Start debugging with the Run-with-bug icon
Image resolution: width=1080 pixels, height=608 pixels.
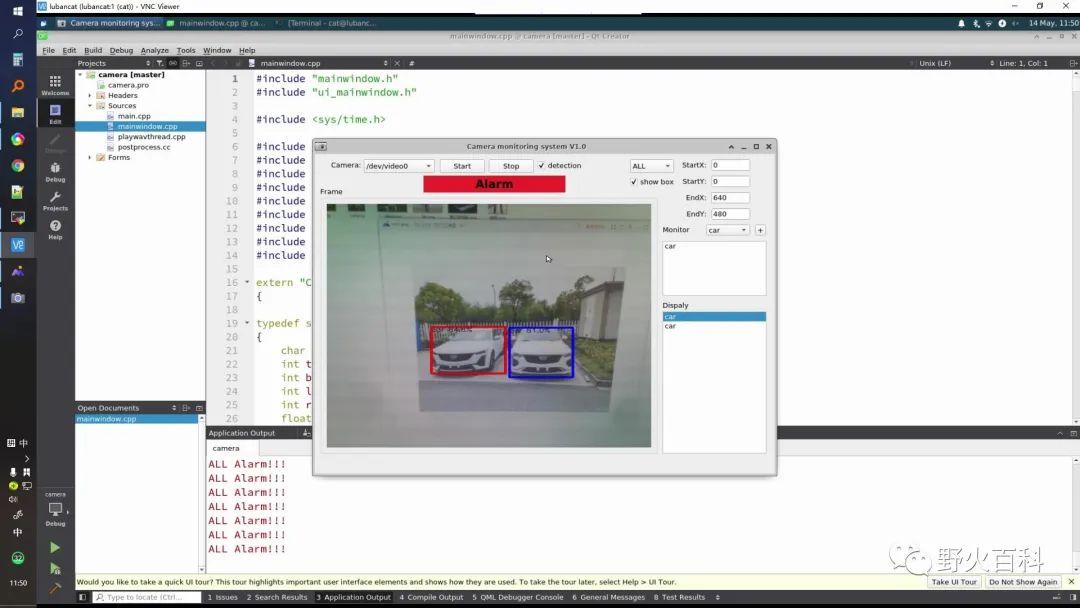[x=55, y=568]
